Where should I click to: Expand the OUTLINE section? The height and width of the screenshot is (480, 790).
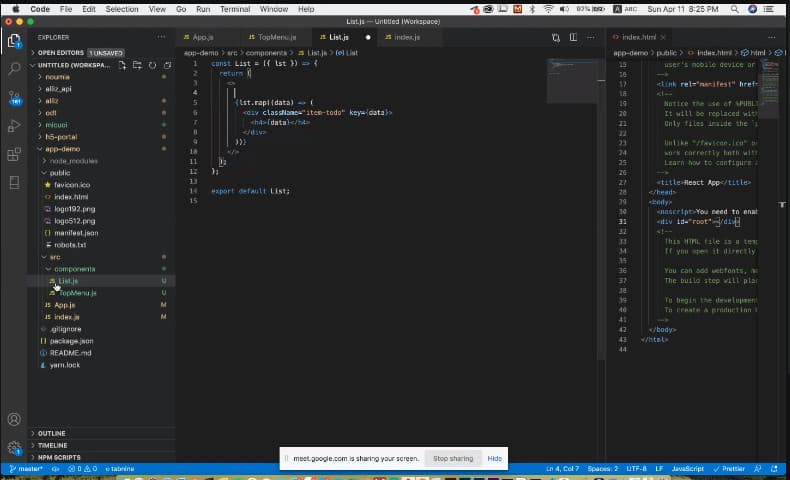click(51, 433)
